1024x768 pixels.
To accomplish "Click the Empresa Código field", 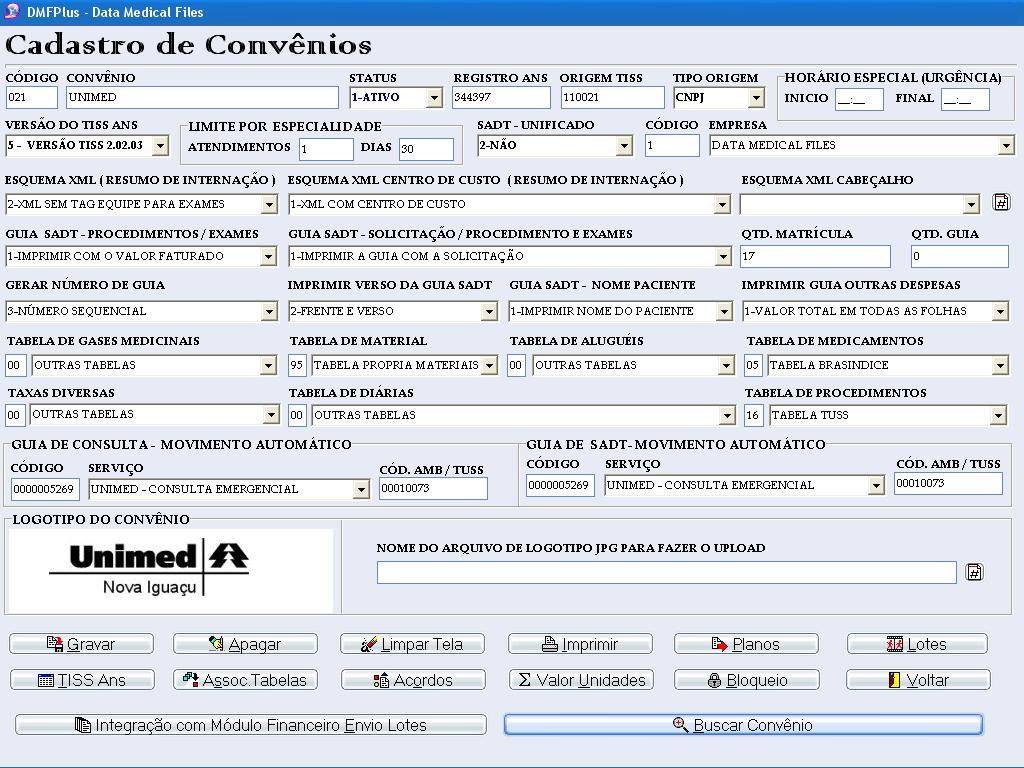I will 672,146.
